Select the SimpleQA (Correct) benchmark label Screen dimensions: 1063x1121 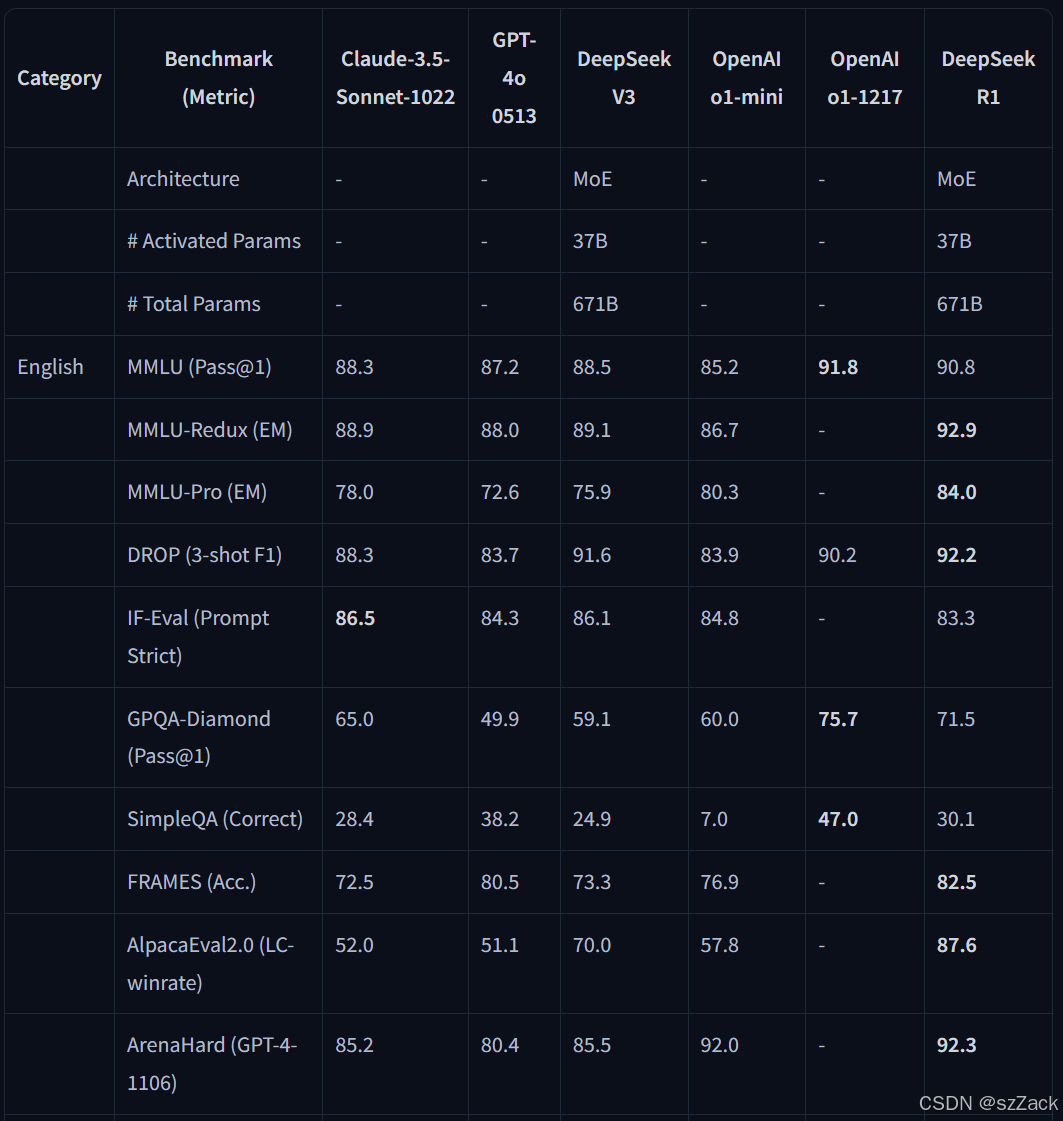pos(214,819)
